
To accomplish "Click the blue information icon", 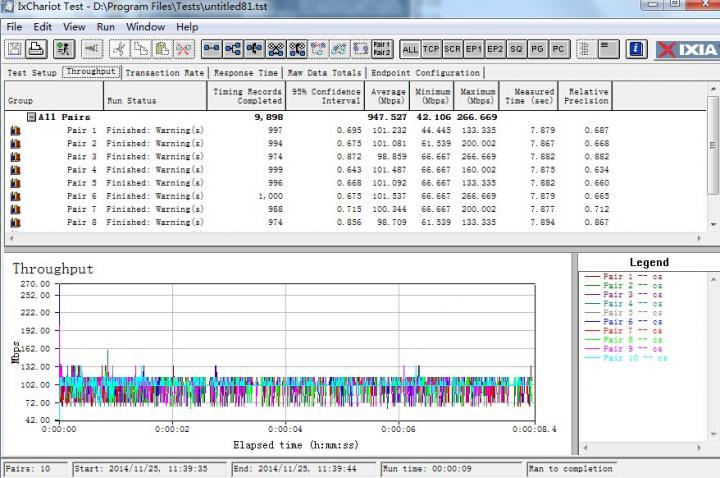I will coord(636,49).
